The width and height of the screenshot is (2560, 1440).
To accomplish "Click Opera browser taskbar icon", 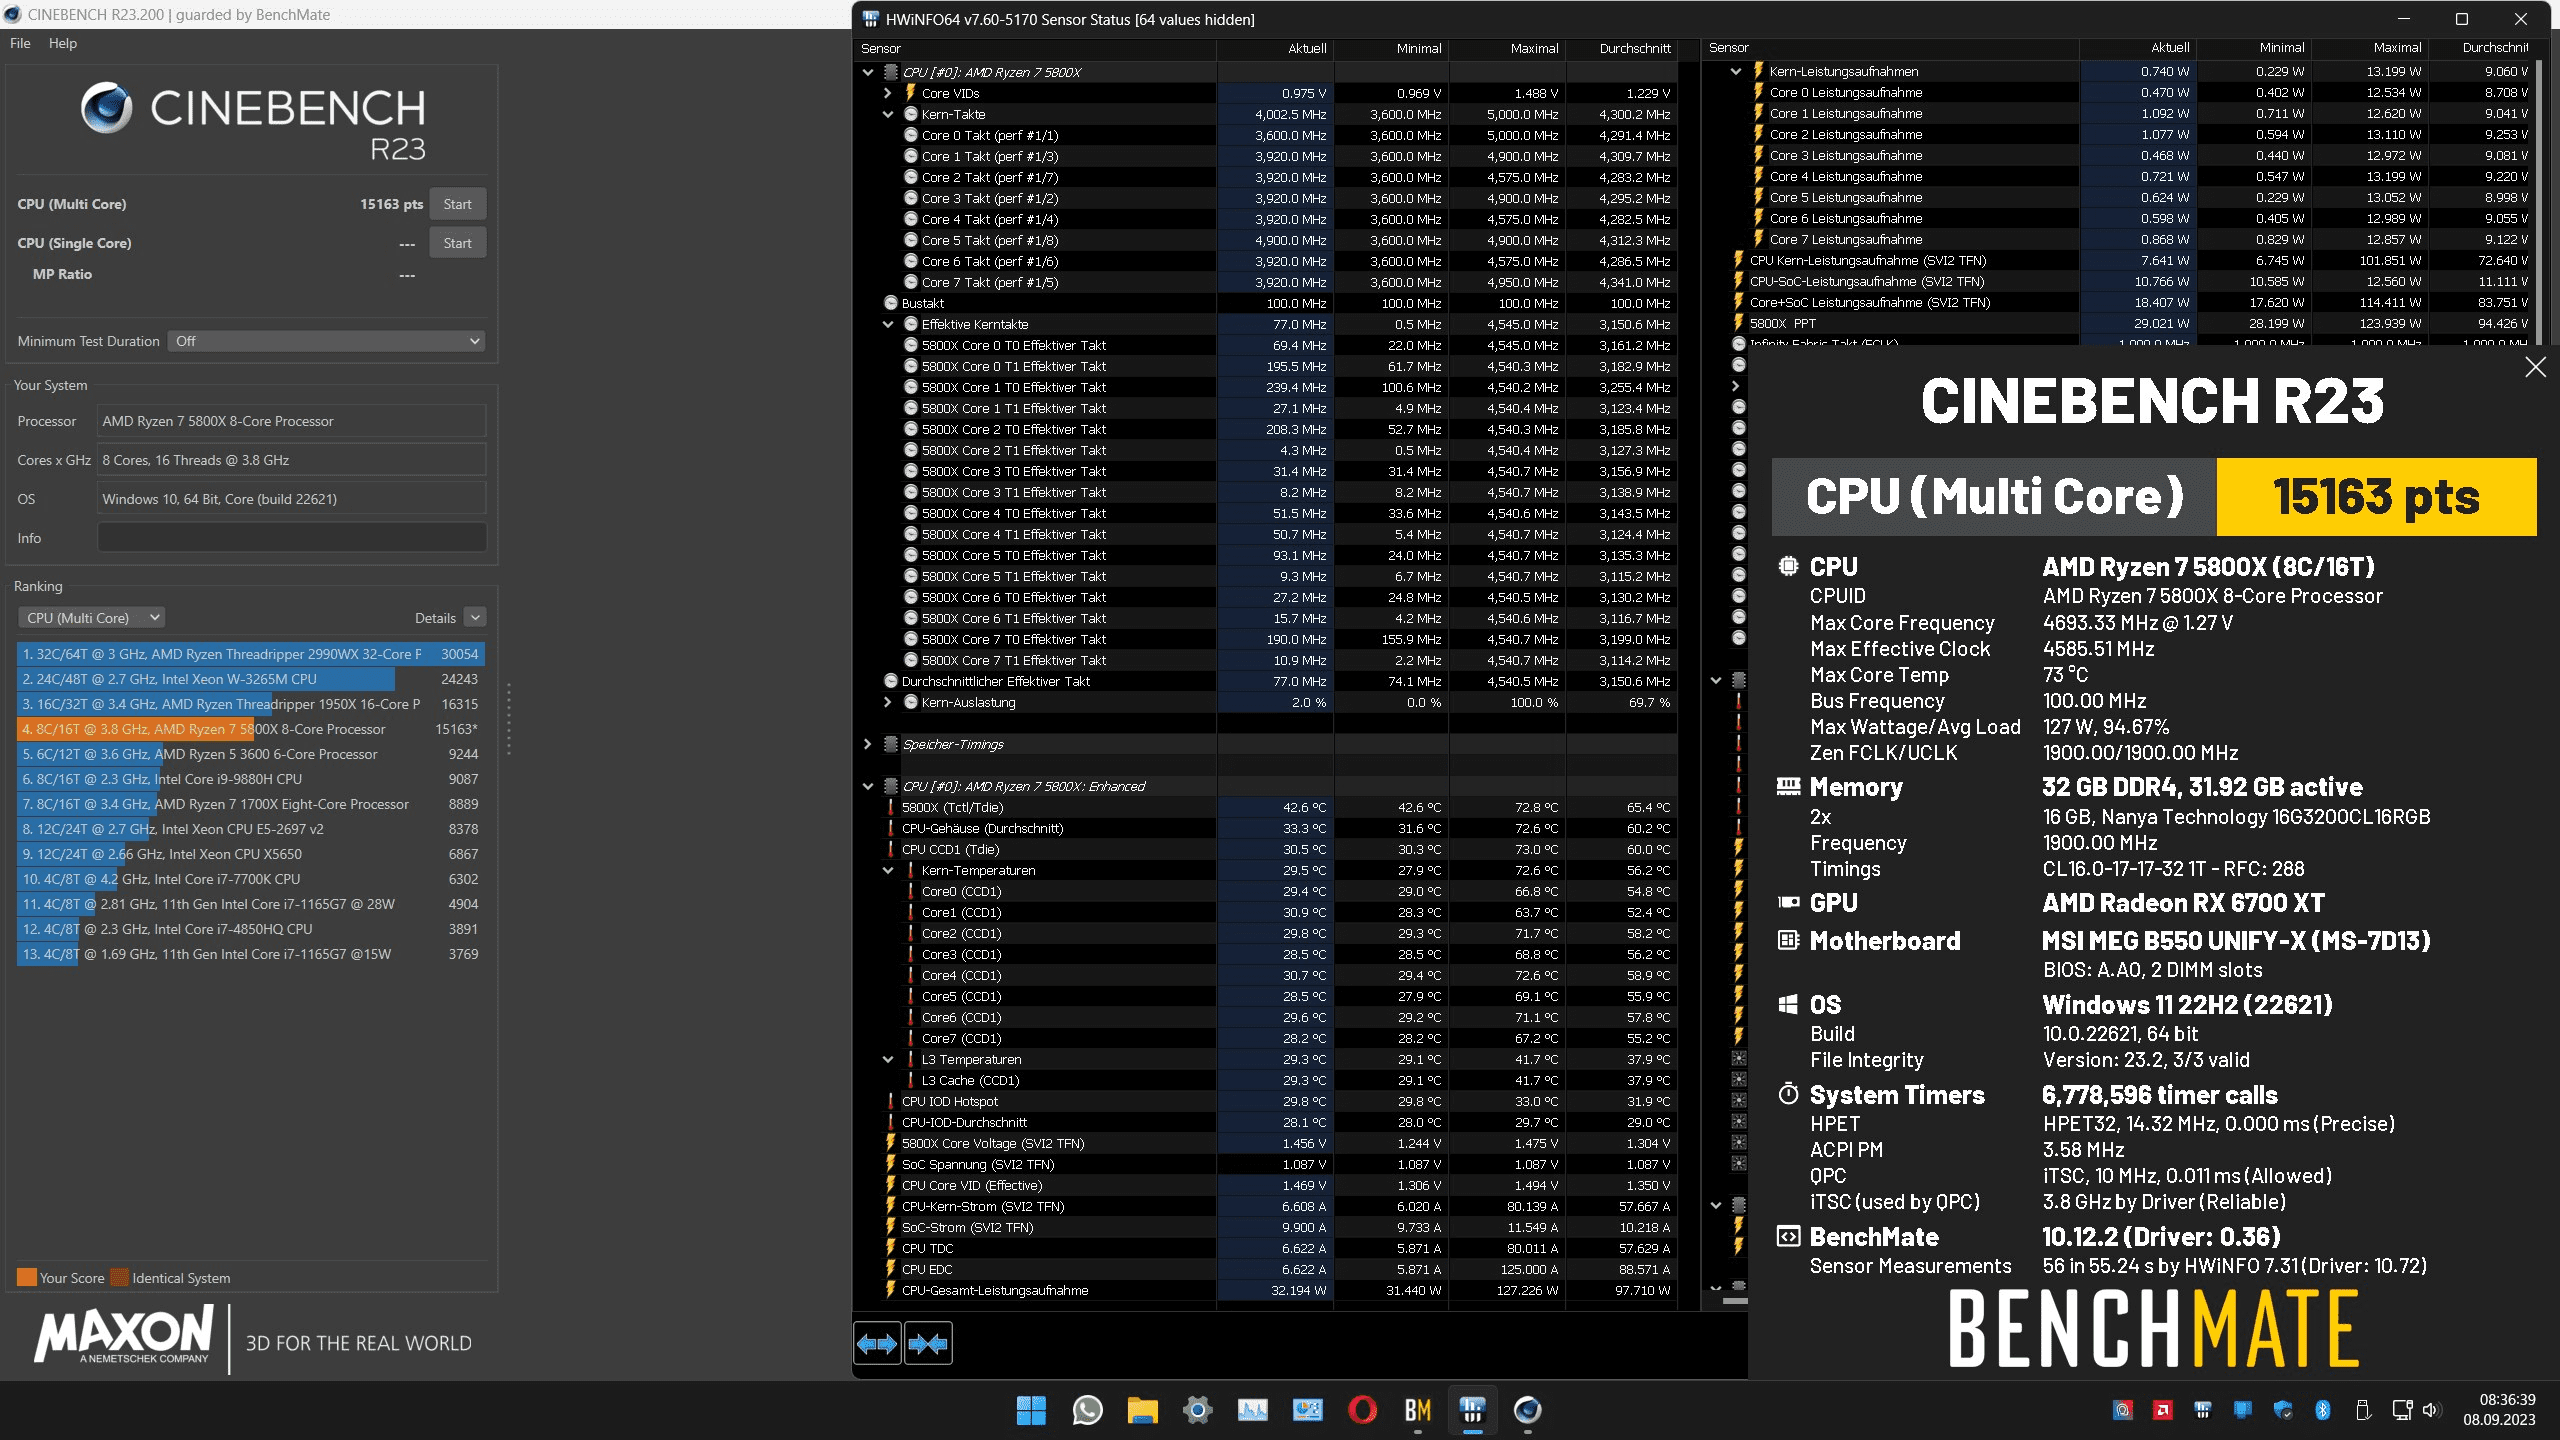I will tap(1362, 1410).
